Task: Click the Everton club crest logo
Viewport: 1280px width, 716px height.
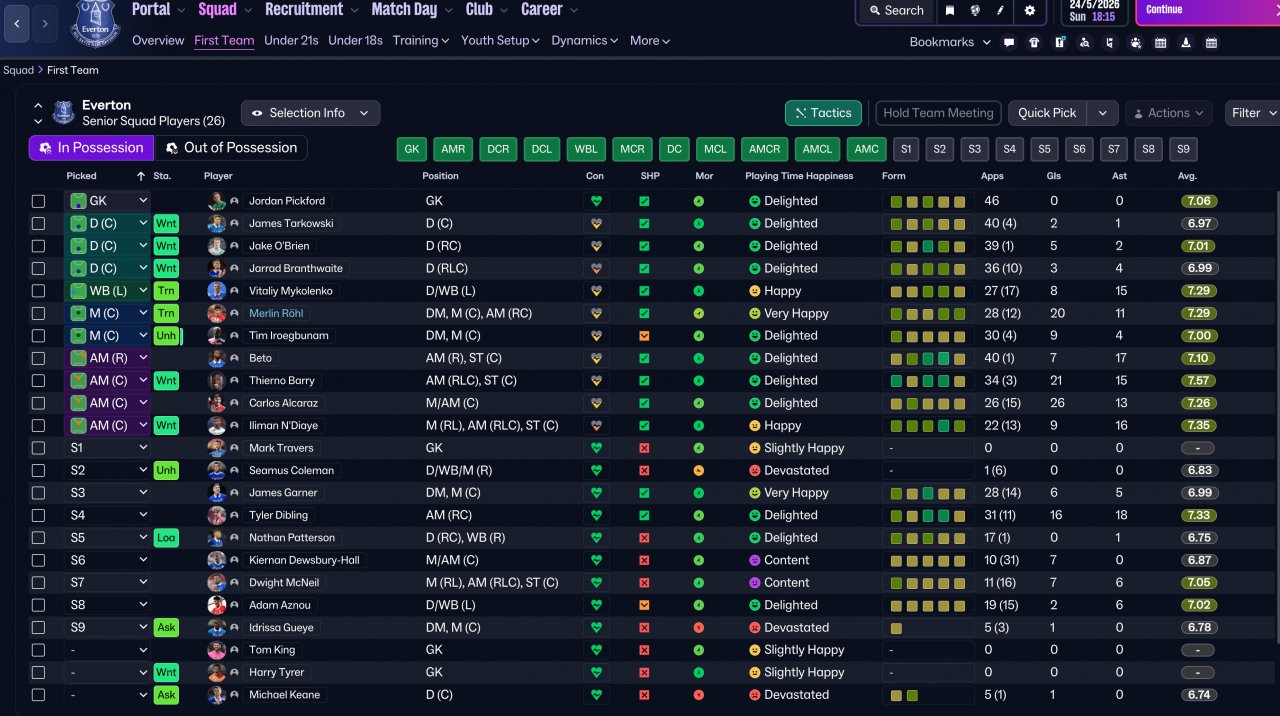Action: (x=95, y=24)
